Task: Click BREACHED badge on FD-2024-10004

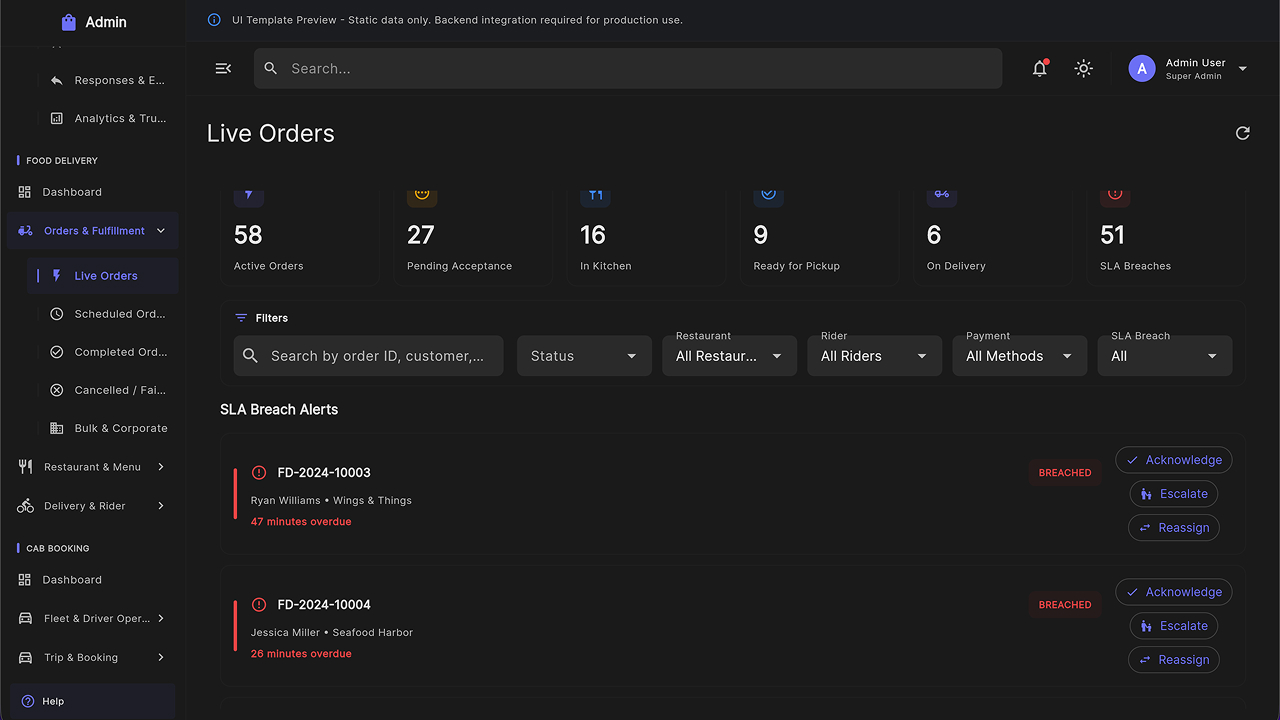Action: [x=1065, y=605]
